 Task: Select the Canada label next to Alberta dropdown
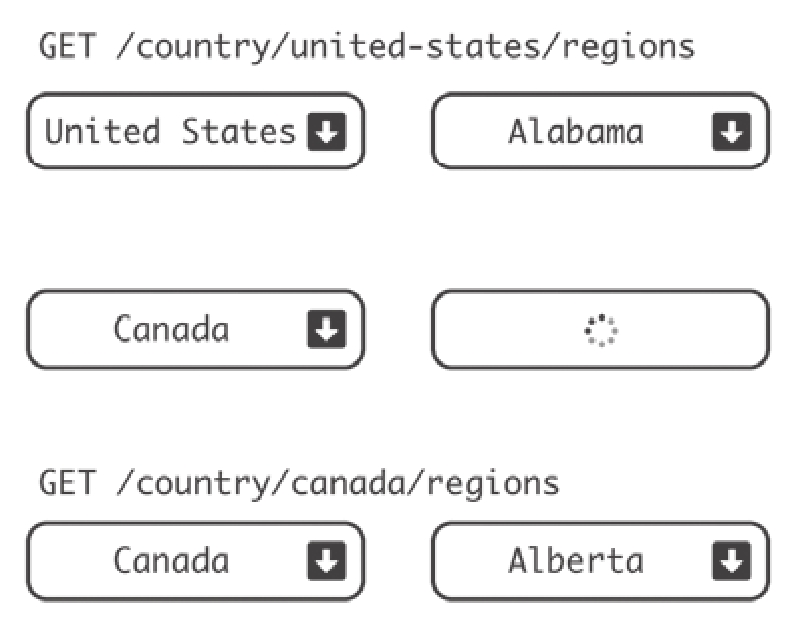[x=171, y=561]
